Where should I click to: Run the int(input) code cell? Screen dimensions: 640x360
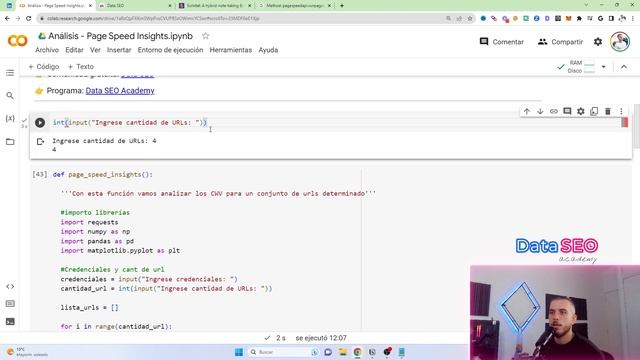pyautogui.click(x=40, y=122)
